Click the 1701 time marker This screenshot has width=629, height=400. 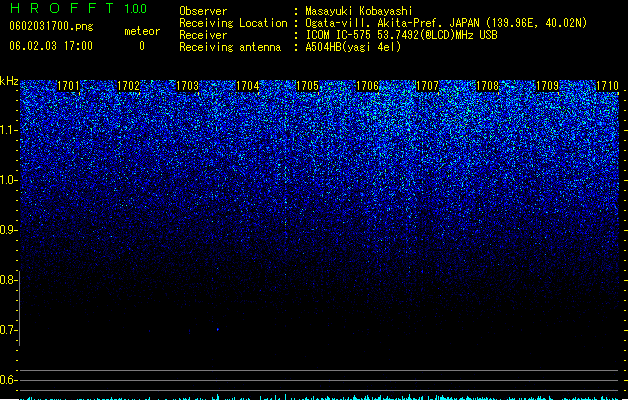point(68,86)
